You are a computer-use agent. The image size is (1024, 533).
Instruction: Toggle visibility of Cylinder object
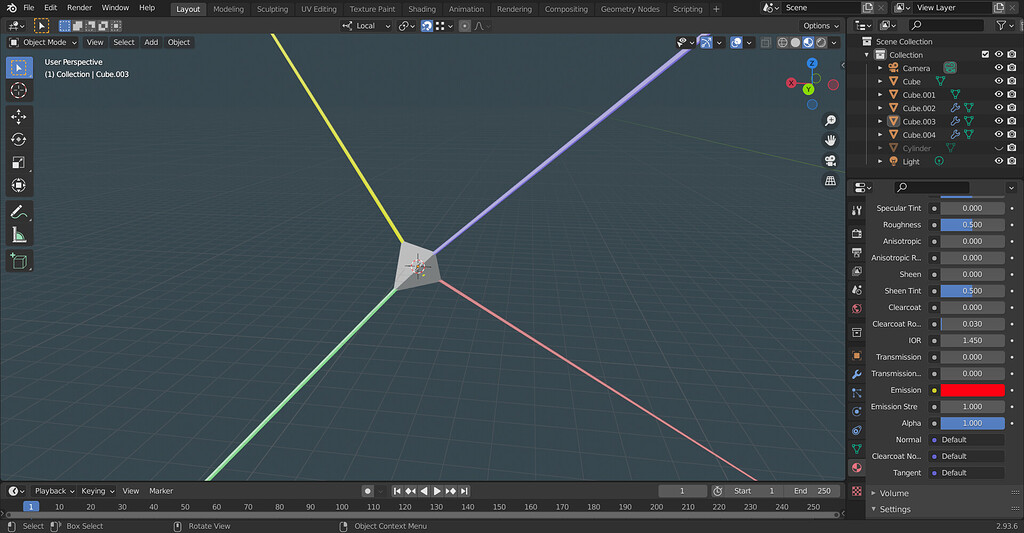(x=999, y=148)
